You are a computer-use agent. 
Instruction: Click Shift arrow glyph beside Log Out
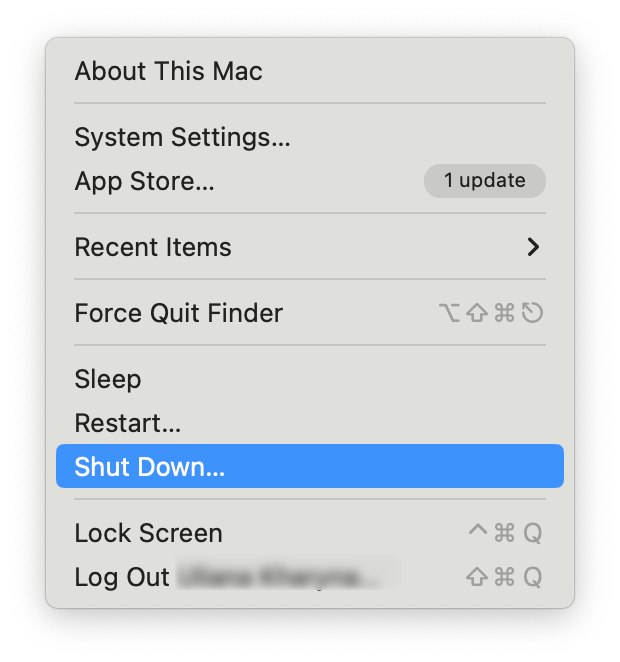pyautogui.click(x=477, y=577)
